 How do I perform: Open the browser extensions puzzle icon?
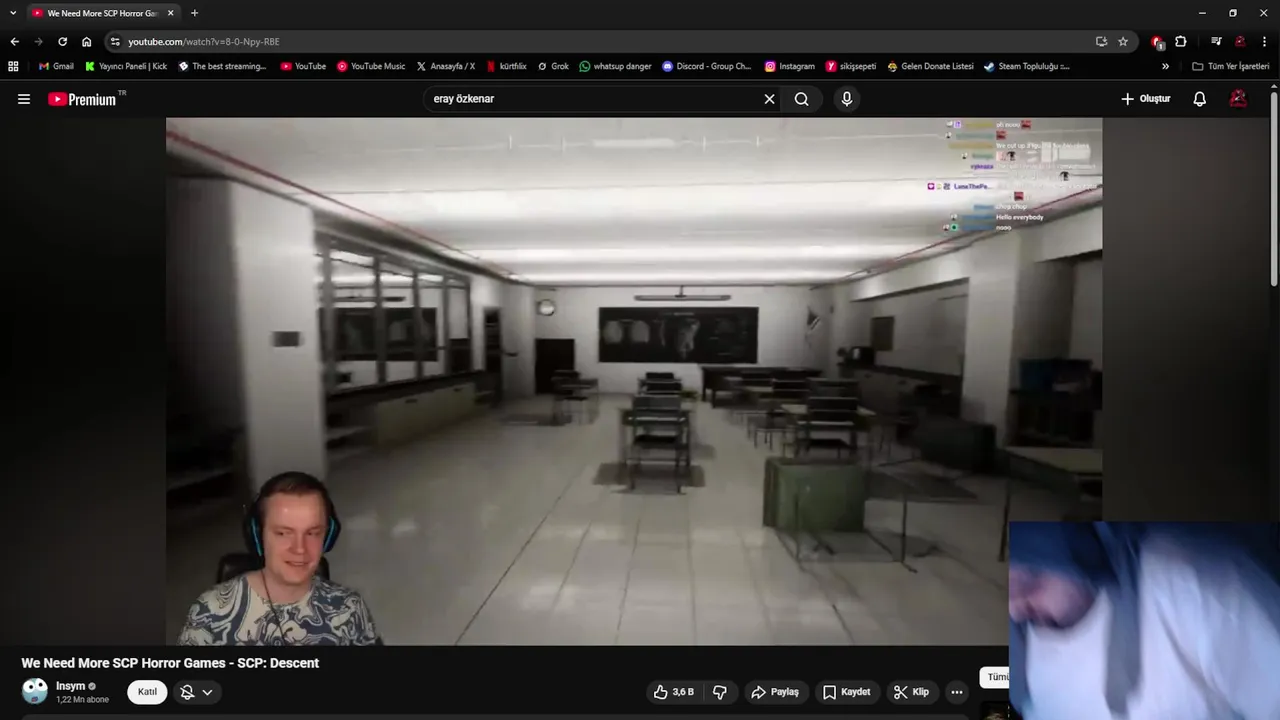point(1181,42)
